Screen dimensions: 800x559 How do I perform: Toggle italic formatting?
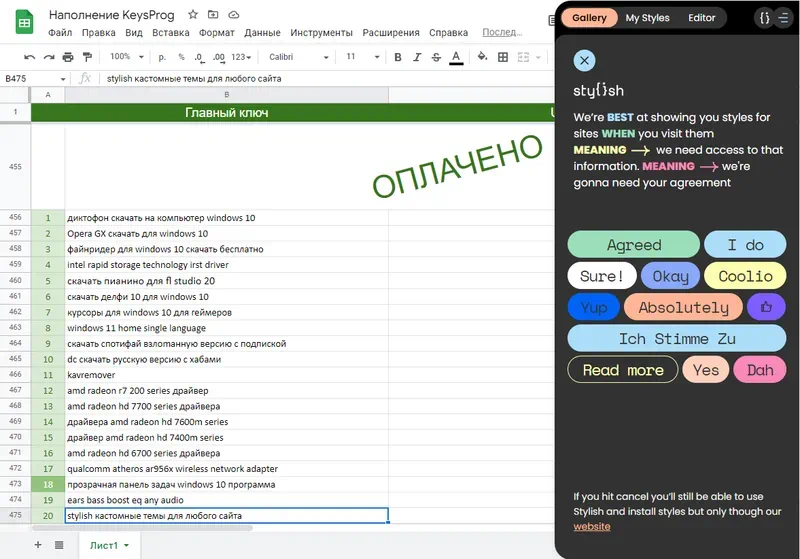pyautogui.click(x=416, y=57)
